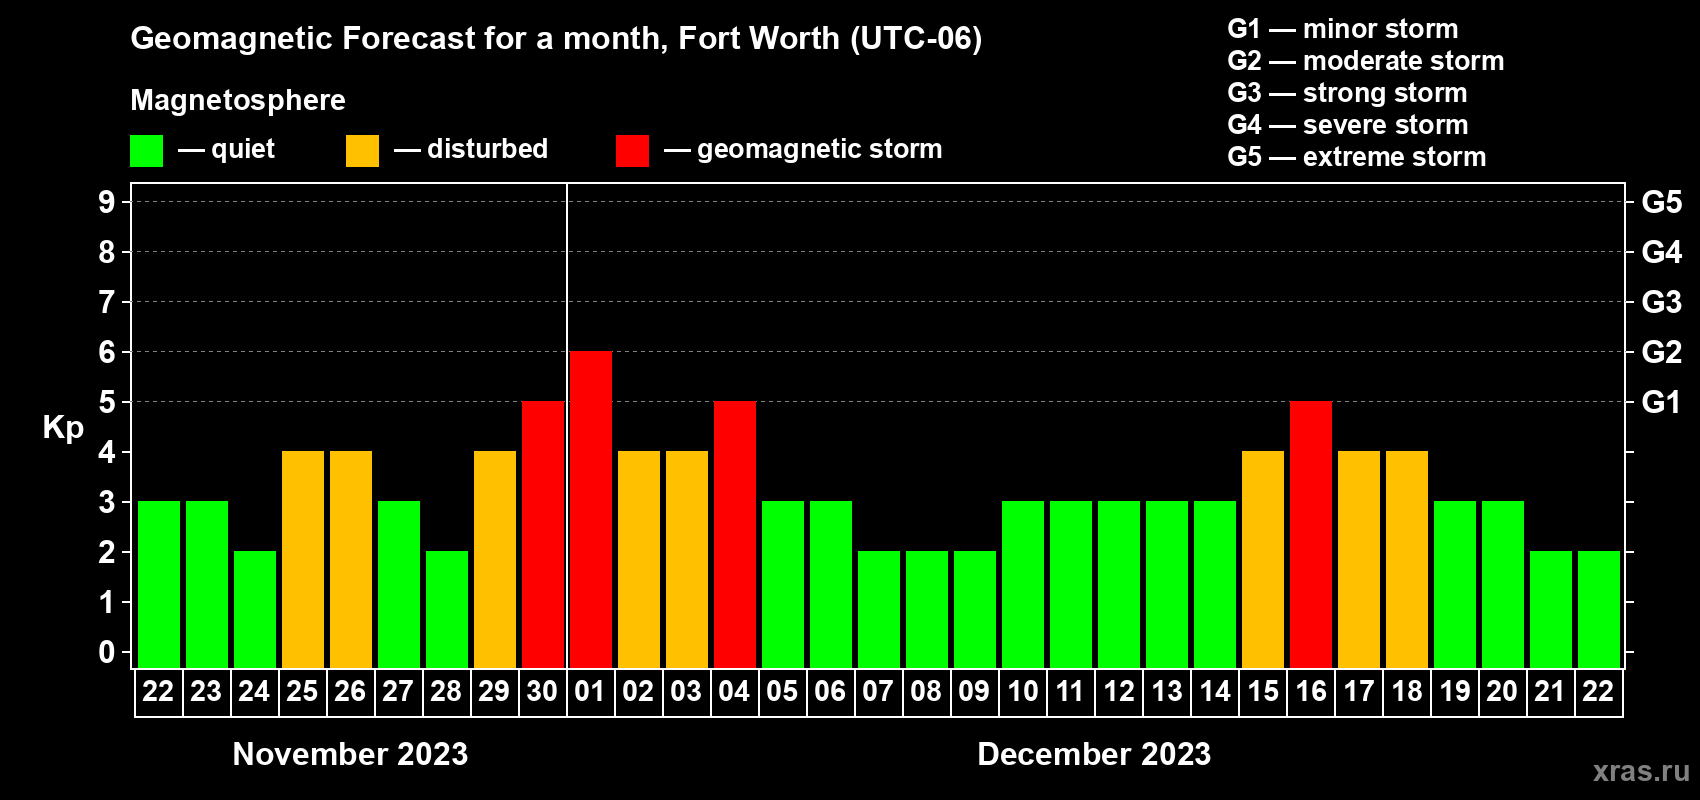This screenshot has height=800, width=1700.
Task: Click the 'G3 — strong storm' legend line
Action: point(1348,93)
